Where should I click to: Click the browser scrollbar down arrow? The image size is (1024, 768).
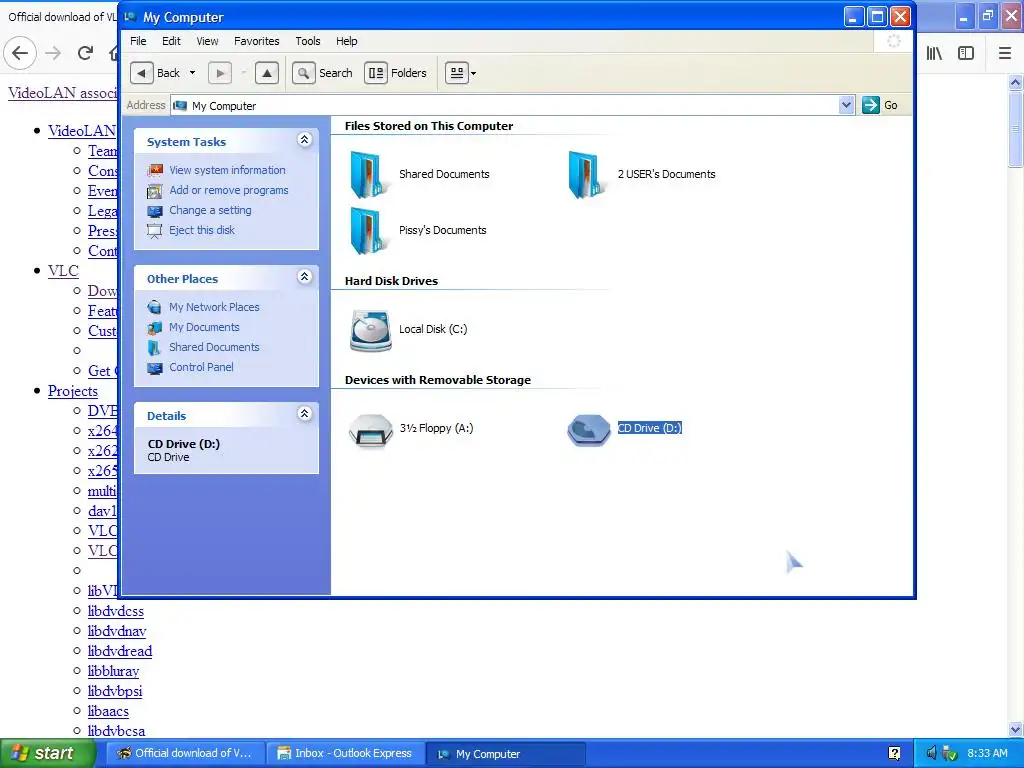coord(1016,729)
